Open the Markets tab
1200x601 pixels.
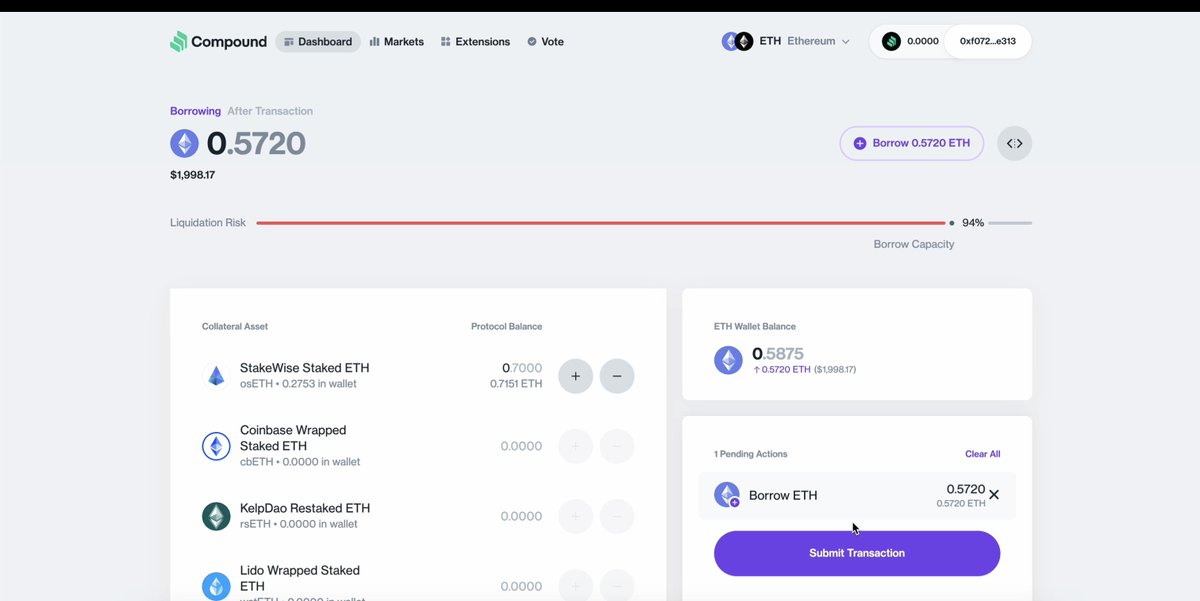pyautogui.click(x=397, y=42)
